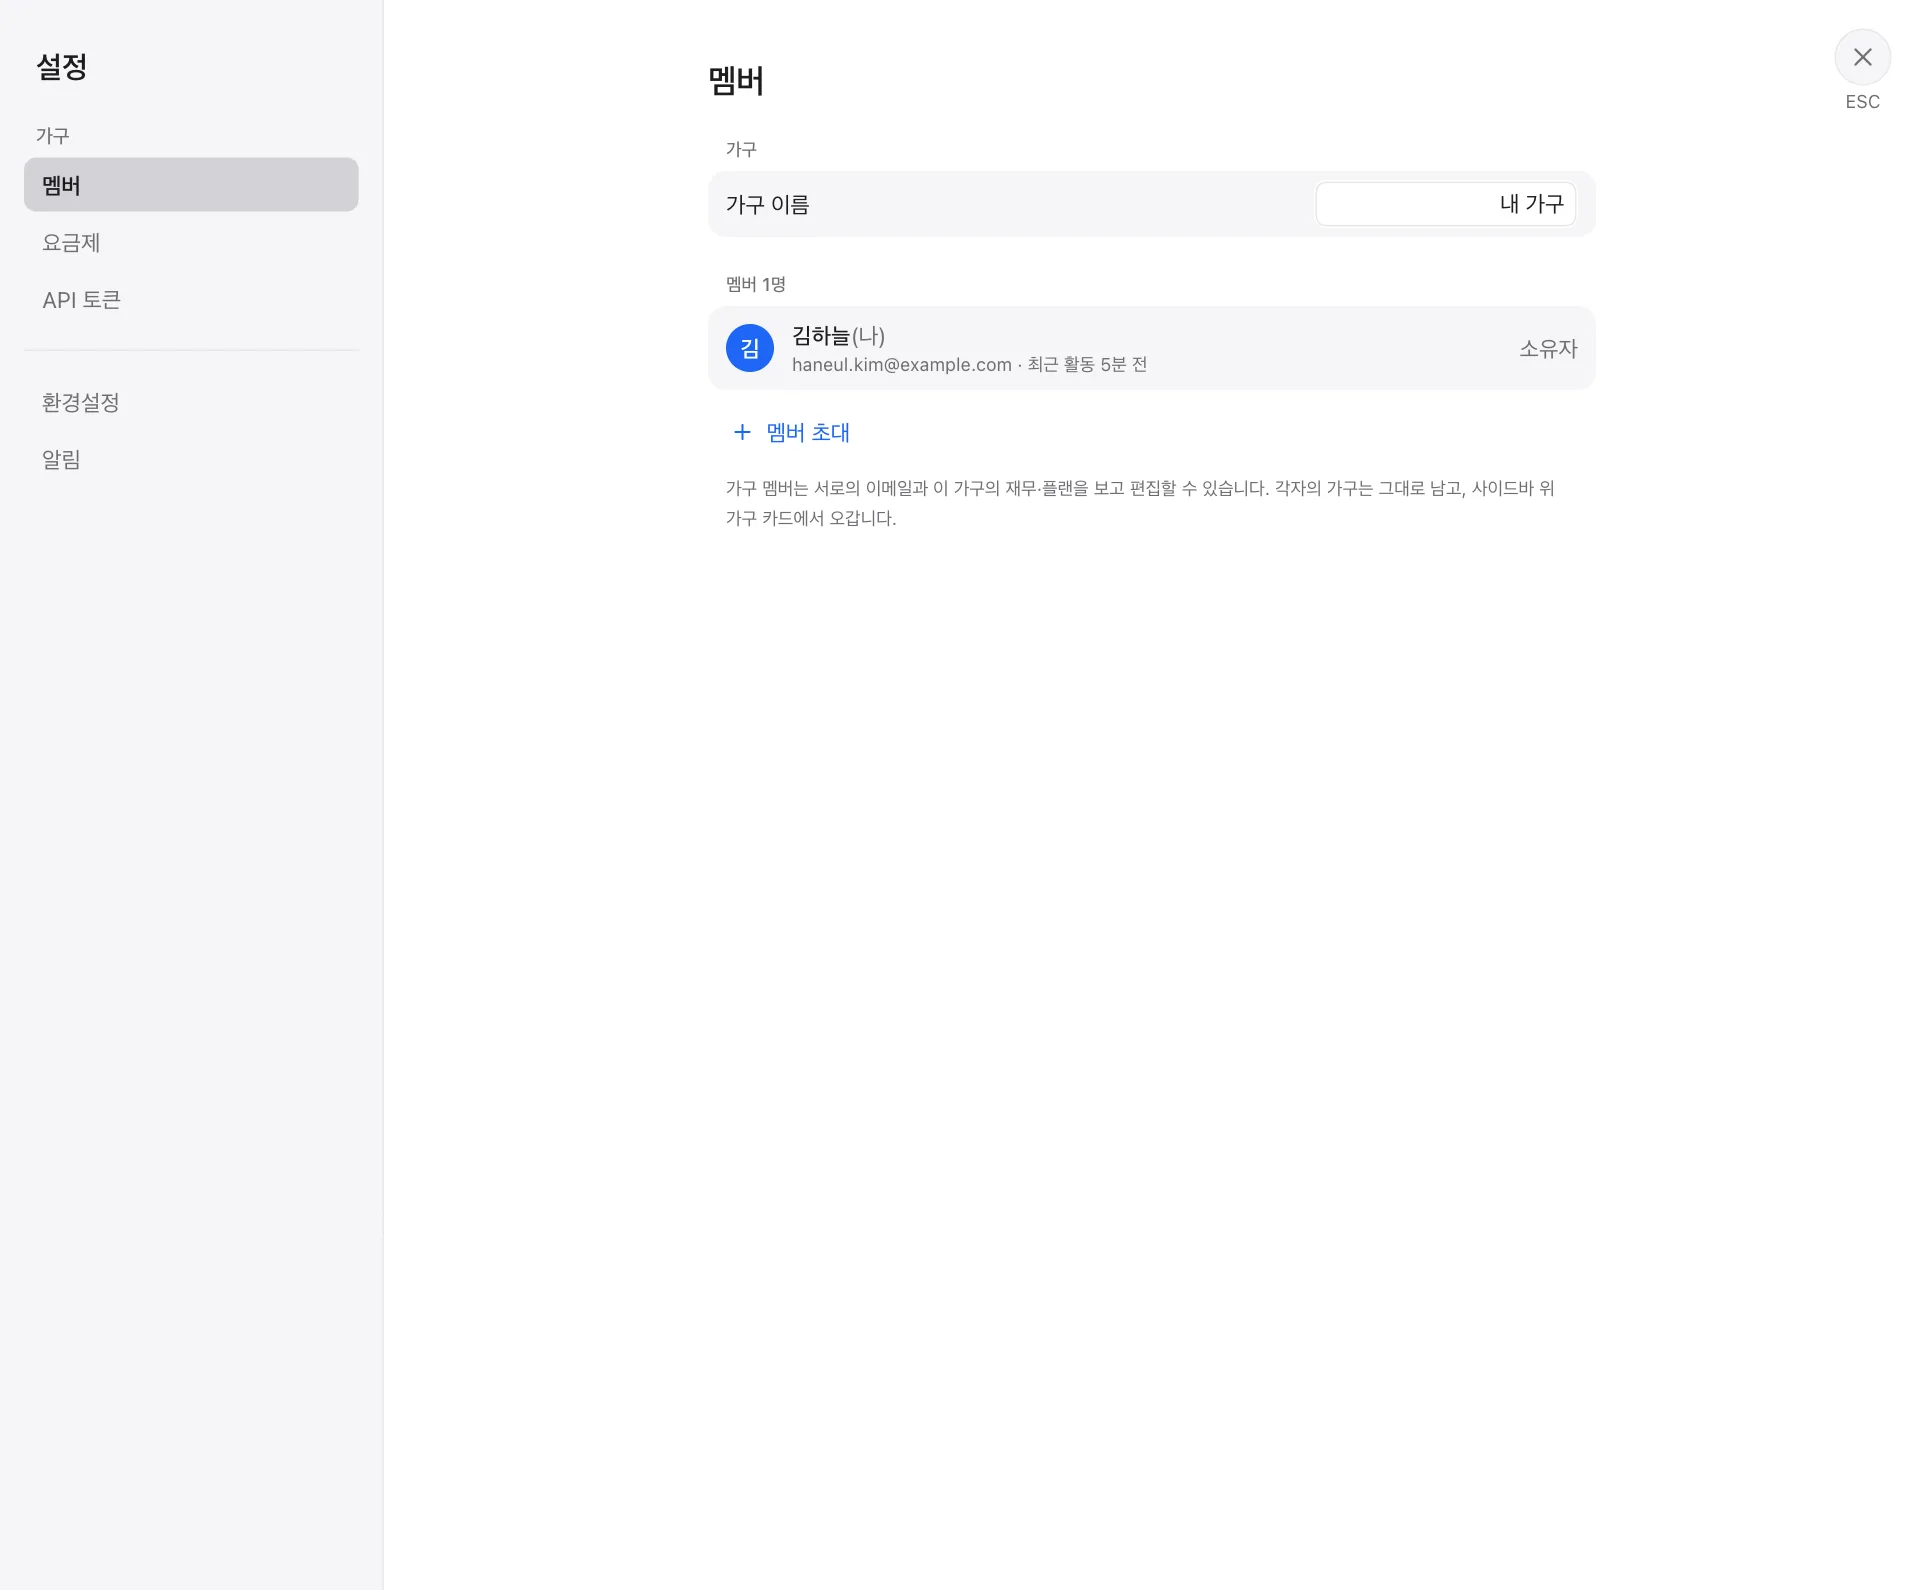Click the 멤버 page heading
1920x1590 pixels.
click(736, 81)
